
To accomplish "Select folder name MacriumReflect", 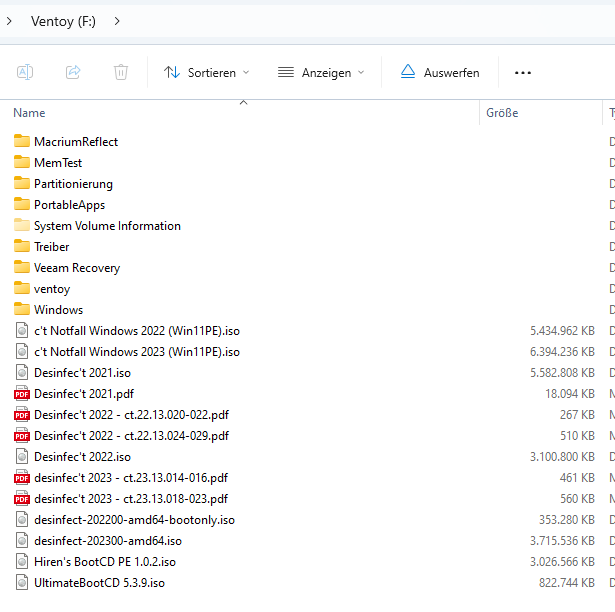I will pyautogui.click(x=76, y=142).
